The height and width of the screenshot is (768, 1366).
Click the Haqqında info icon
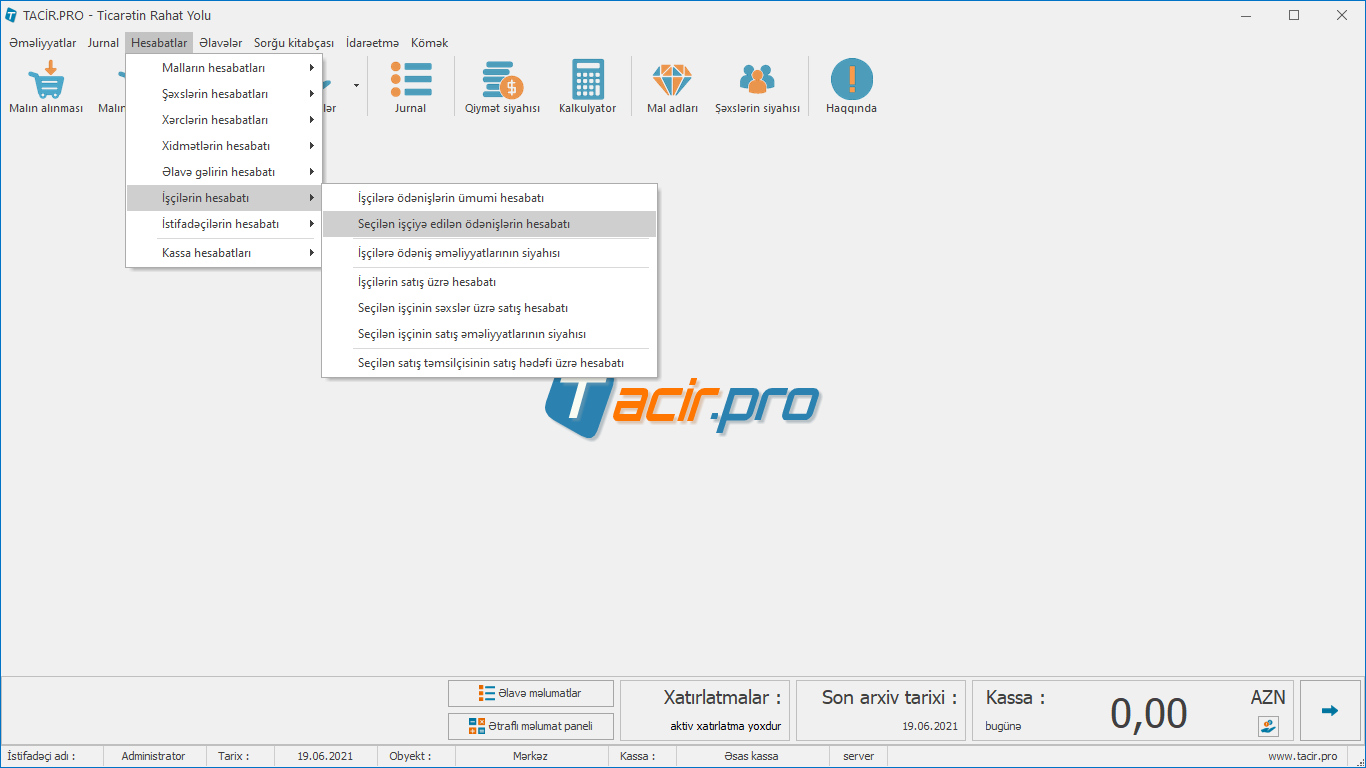[851, 80]
